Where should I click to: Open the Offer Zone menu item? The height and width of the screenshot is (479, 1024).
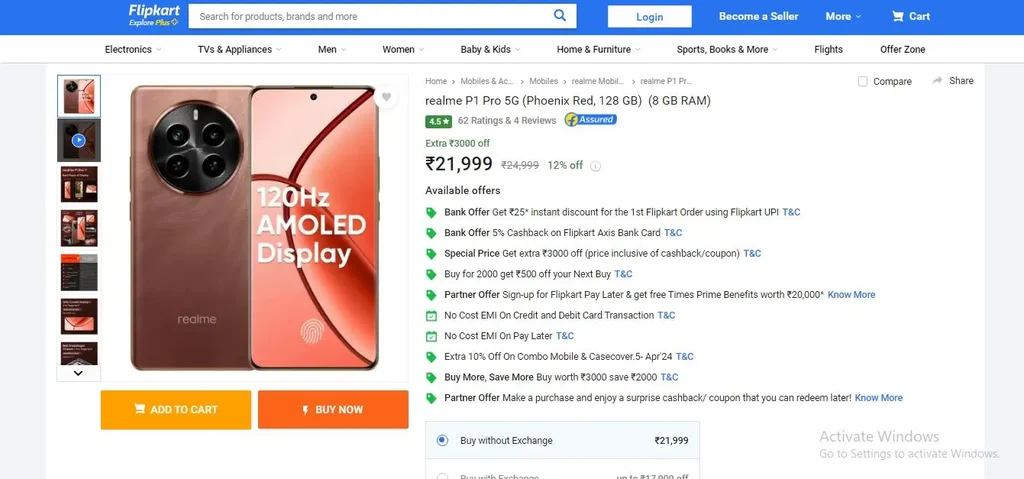click(x=903, y=49)
